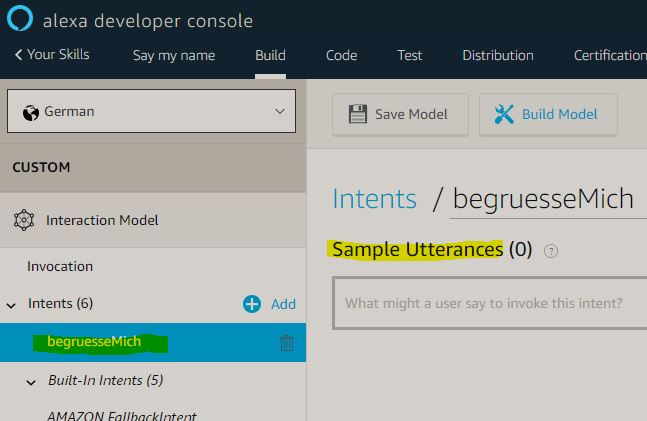
Task: Select Invocation in the sidebar
Action: point(60,266)
